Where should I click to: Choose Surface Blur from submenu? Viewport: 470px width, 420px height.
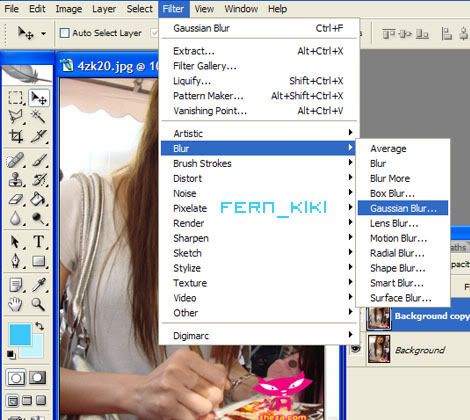point(403,298)
